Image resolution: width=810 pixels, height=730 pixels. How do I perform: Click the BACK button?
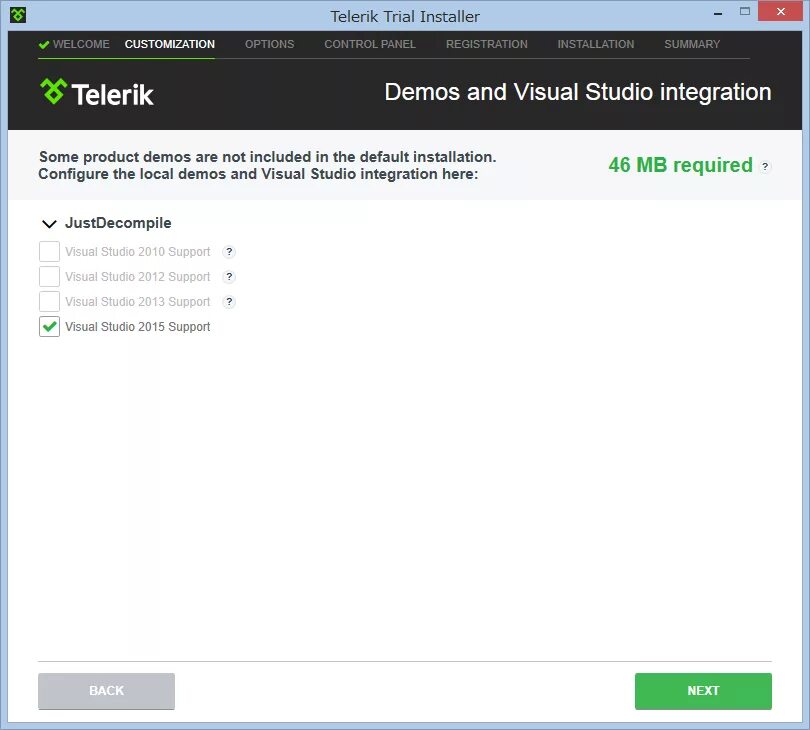click(x=106, y=691)
